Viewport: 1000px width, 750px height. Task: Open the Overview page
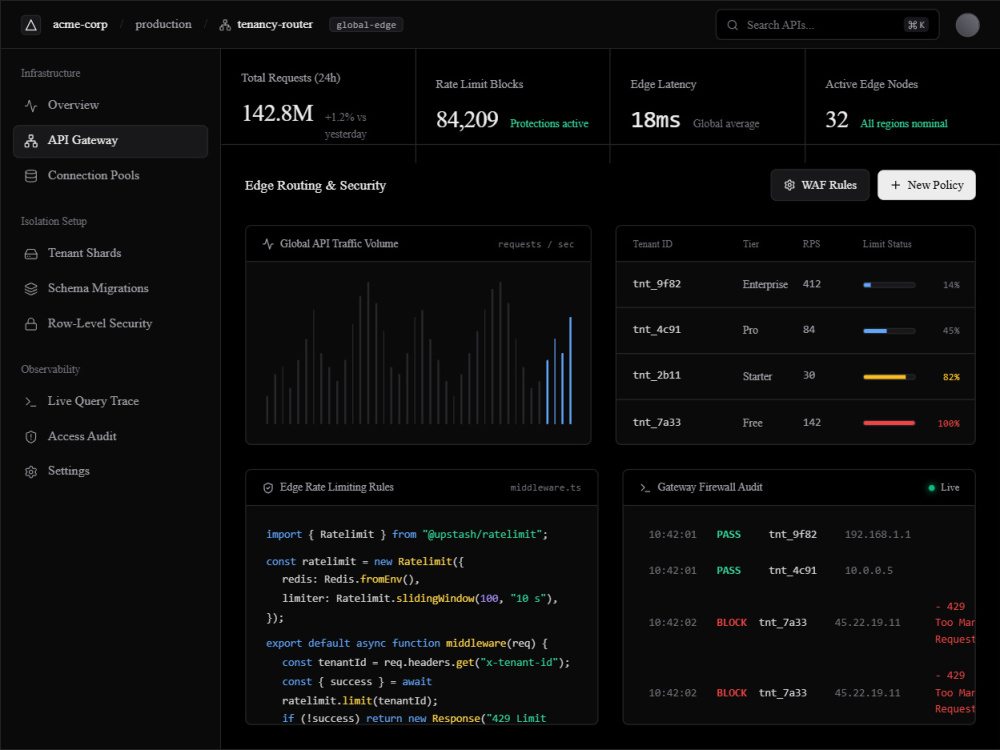point(110,105)
